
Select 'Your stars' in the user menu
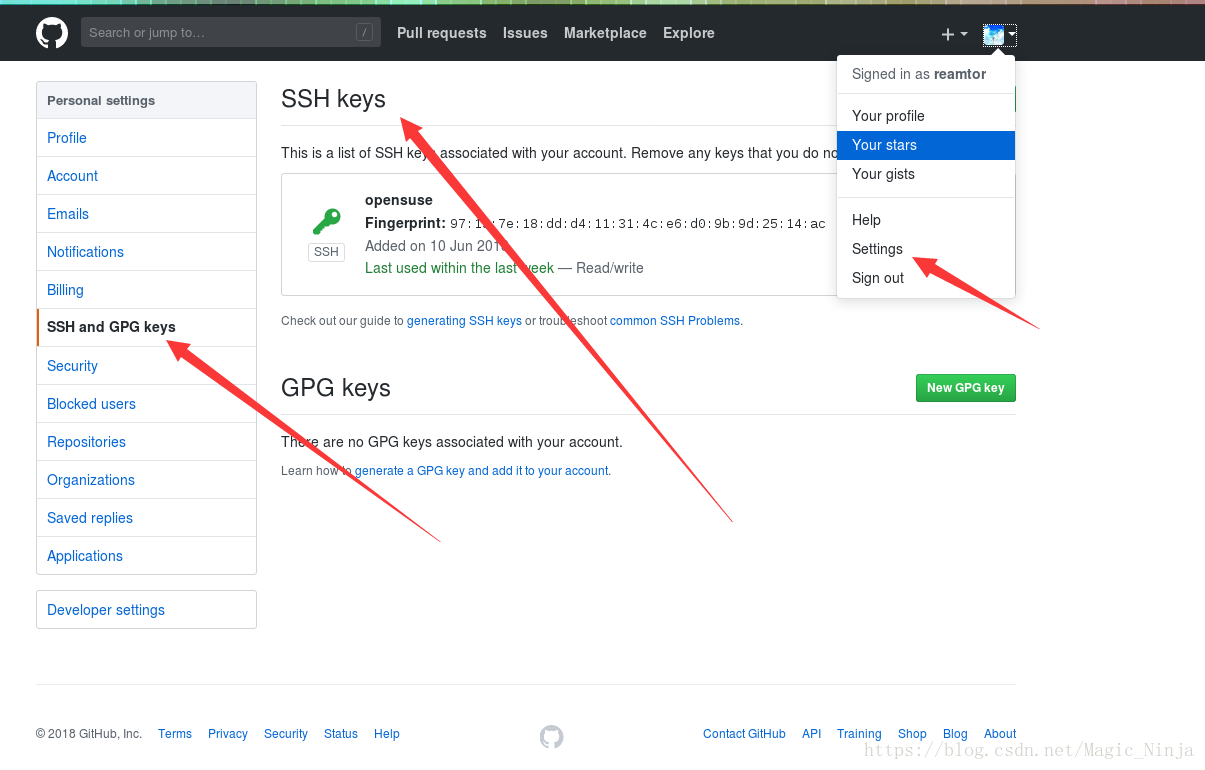926,145
